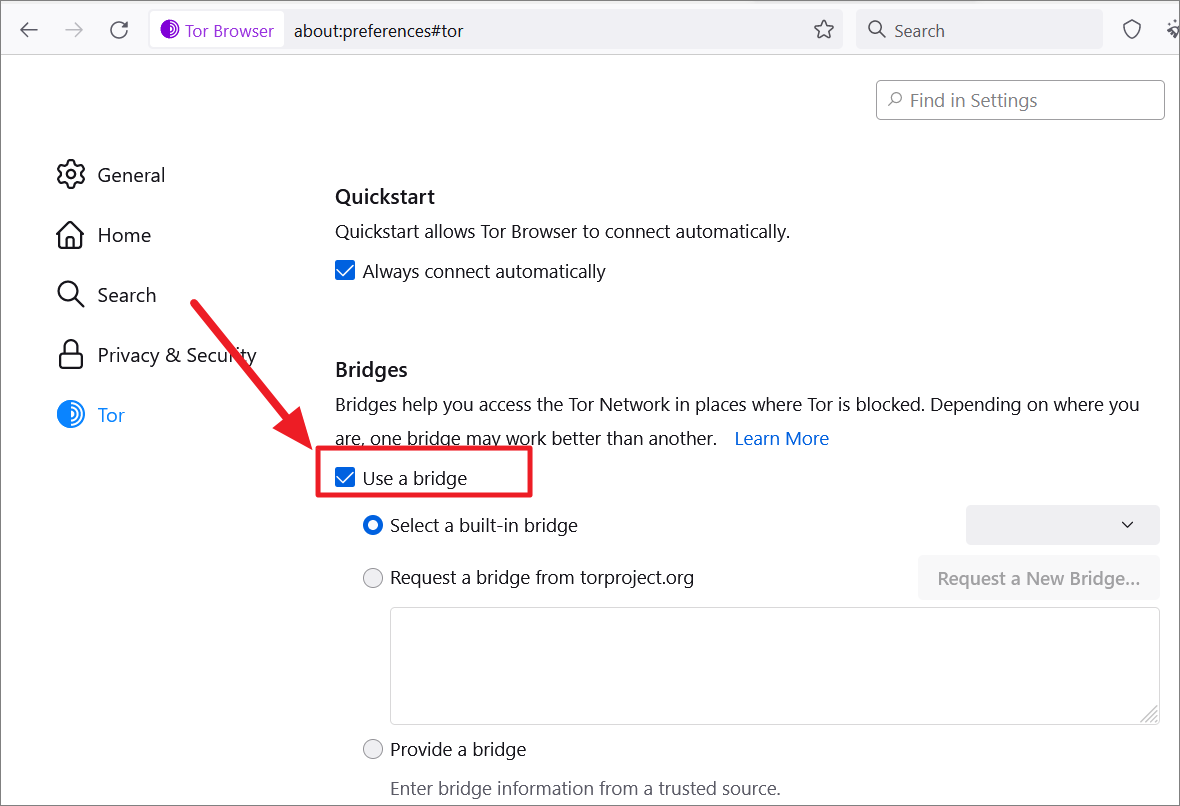Click the Tor Browser onion identity icon
This screenshot has width=1180, height=806.
170,30
